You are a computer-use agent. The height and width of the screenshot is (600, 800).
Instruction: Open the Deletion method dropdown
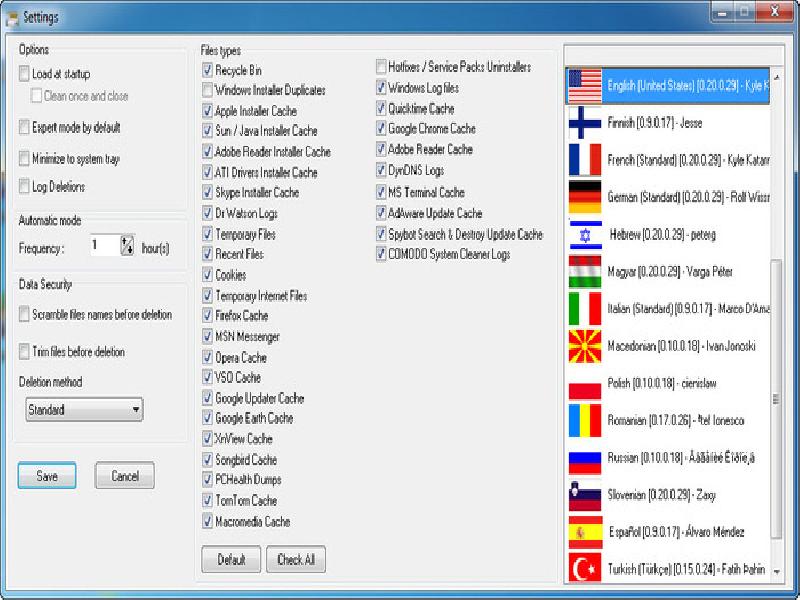[x=84, y=410]
